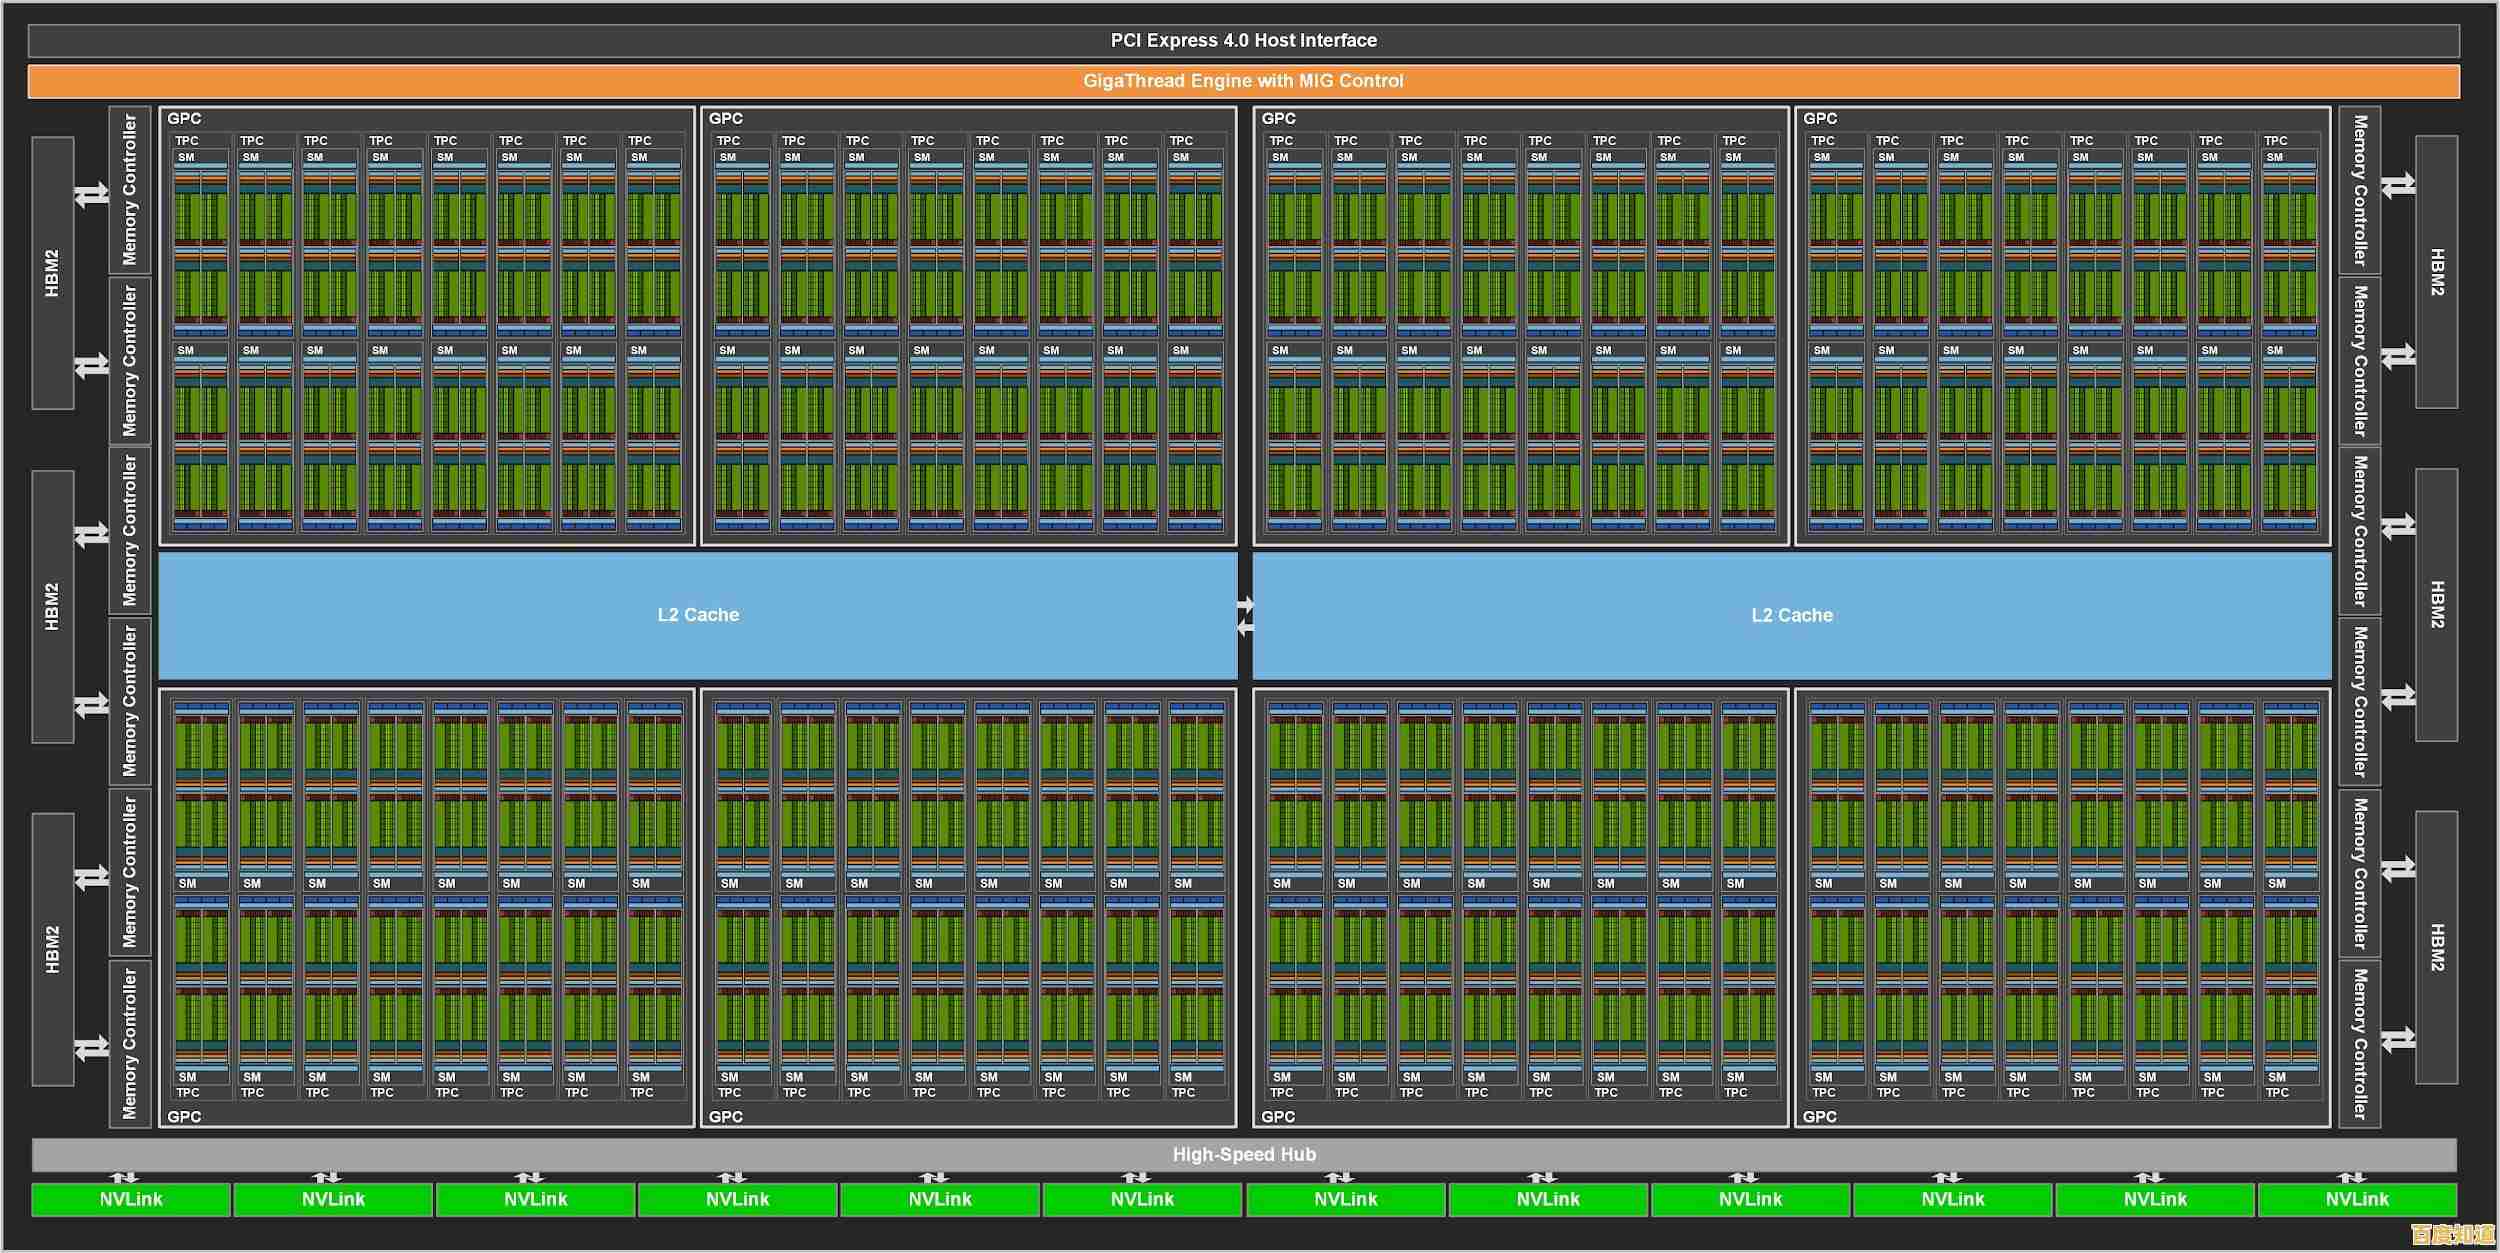Click the rightmost green NVLink block
This screenshot has width=2500, height=1253.
pos(2356,1199)
